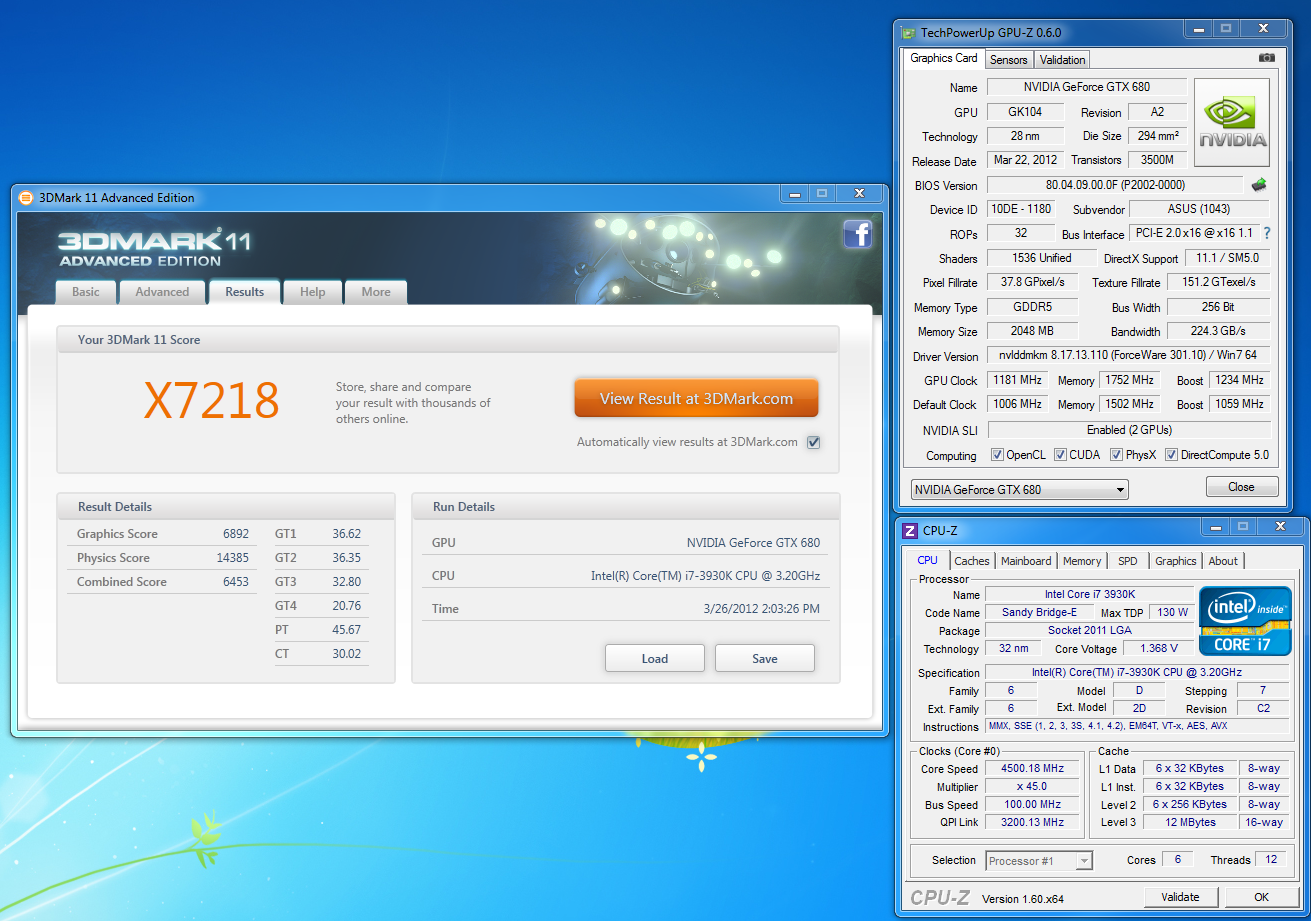This screenshot has height=921, width=1311.
Task: Switch to the Sensors tab in GPU-Z
Action: [1009, 60]
